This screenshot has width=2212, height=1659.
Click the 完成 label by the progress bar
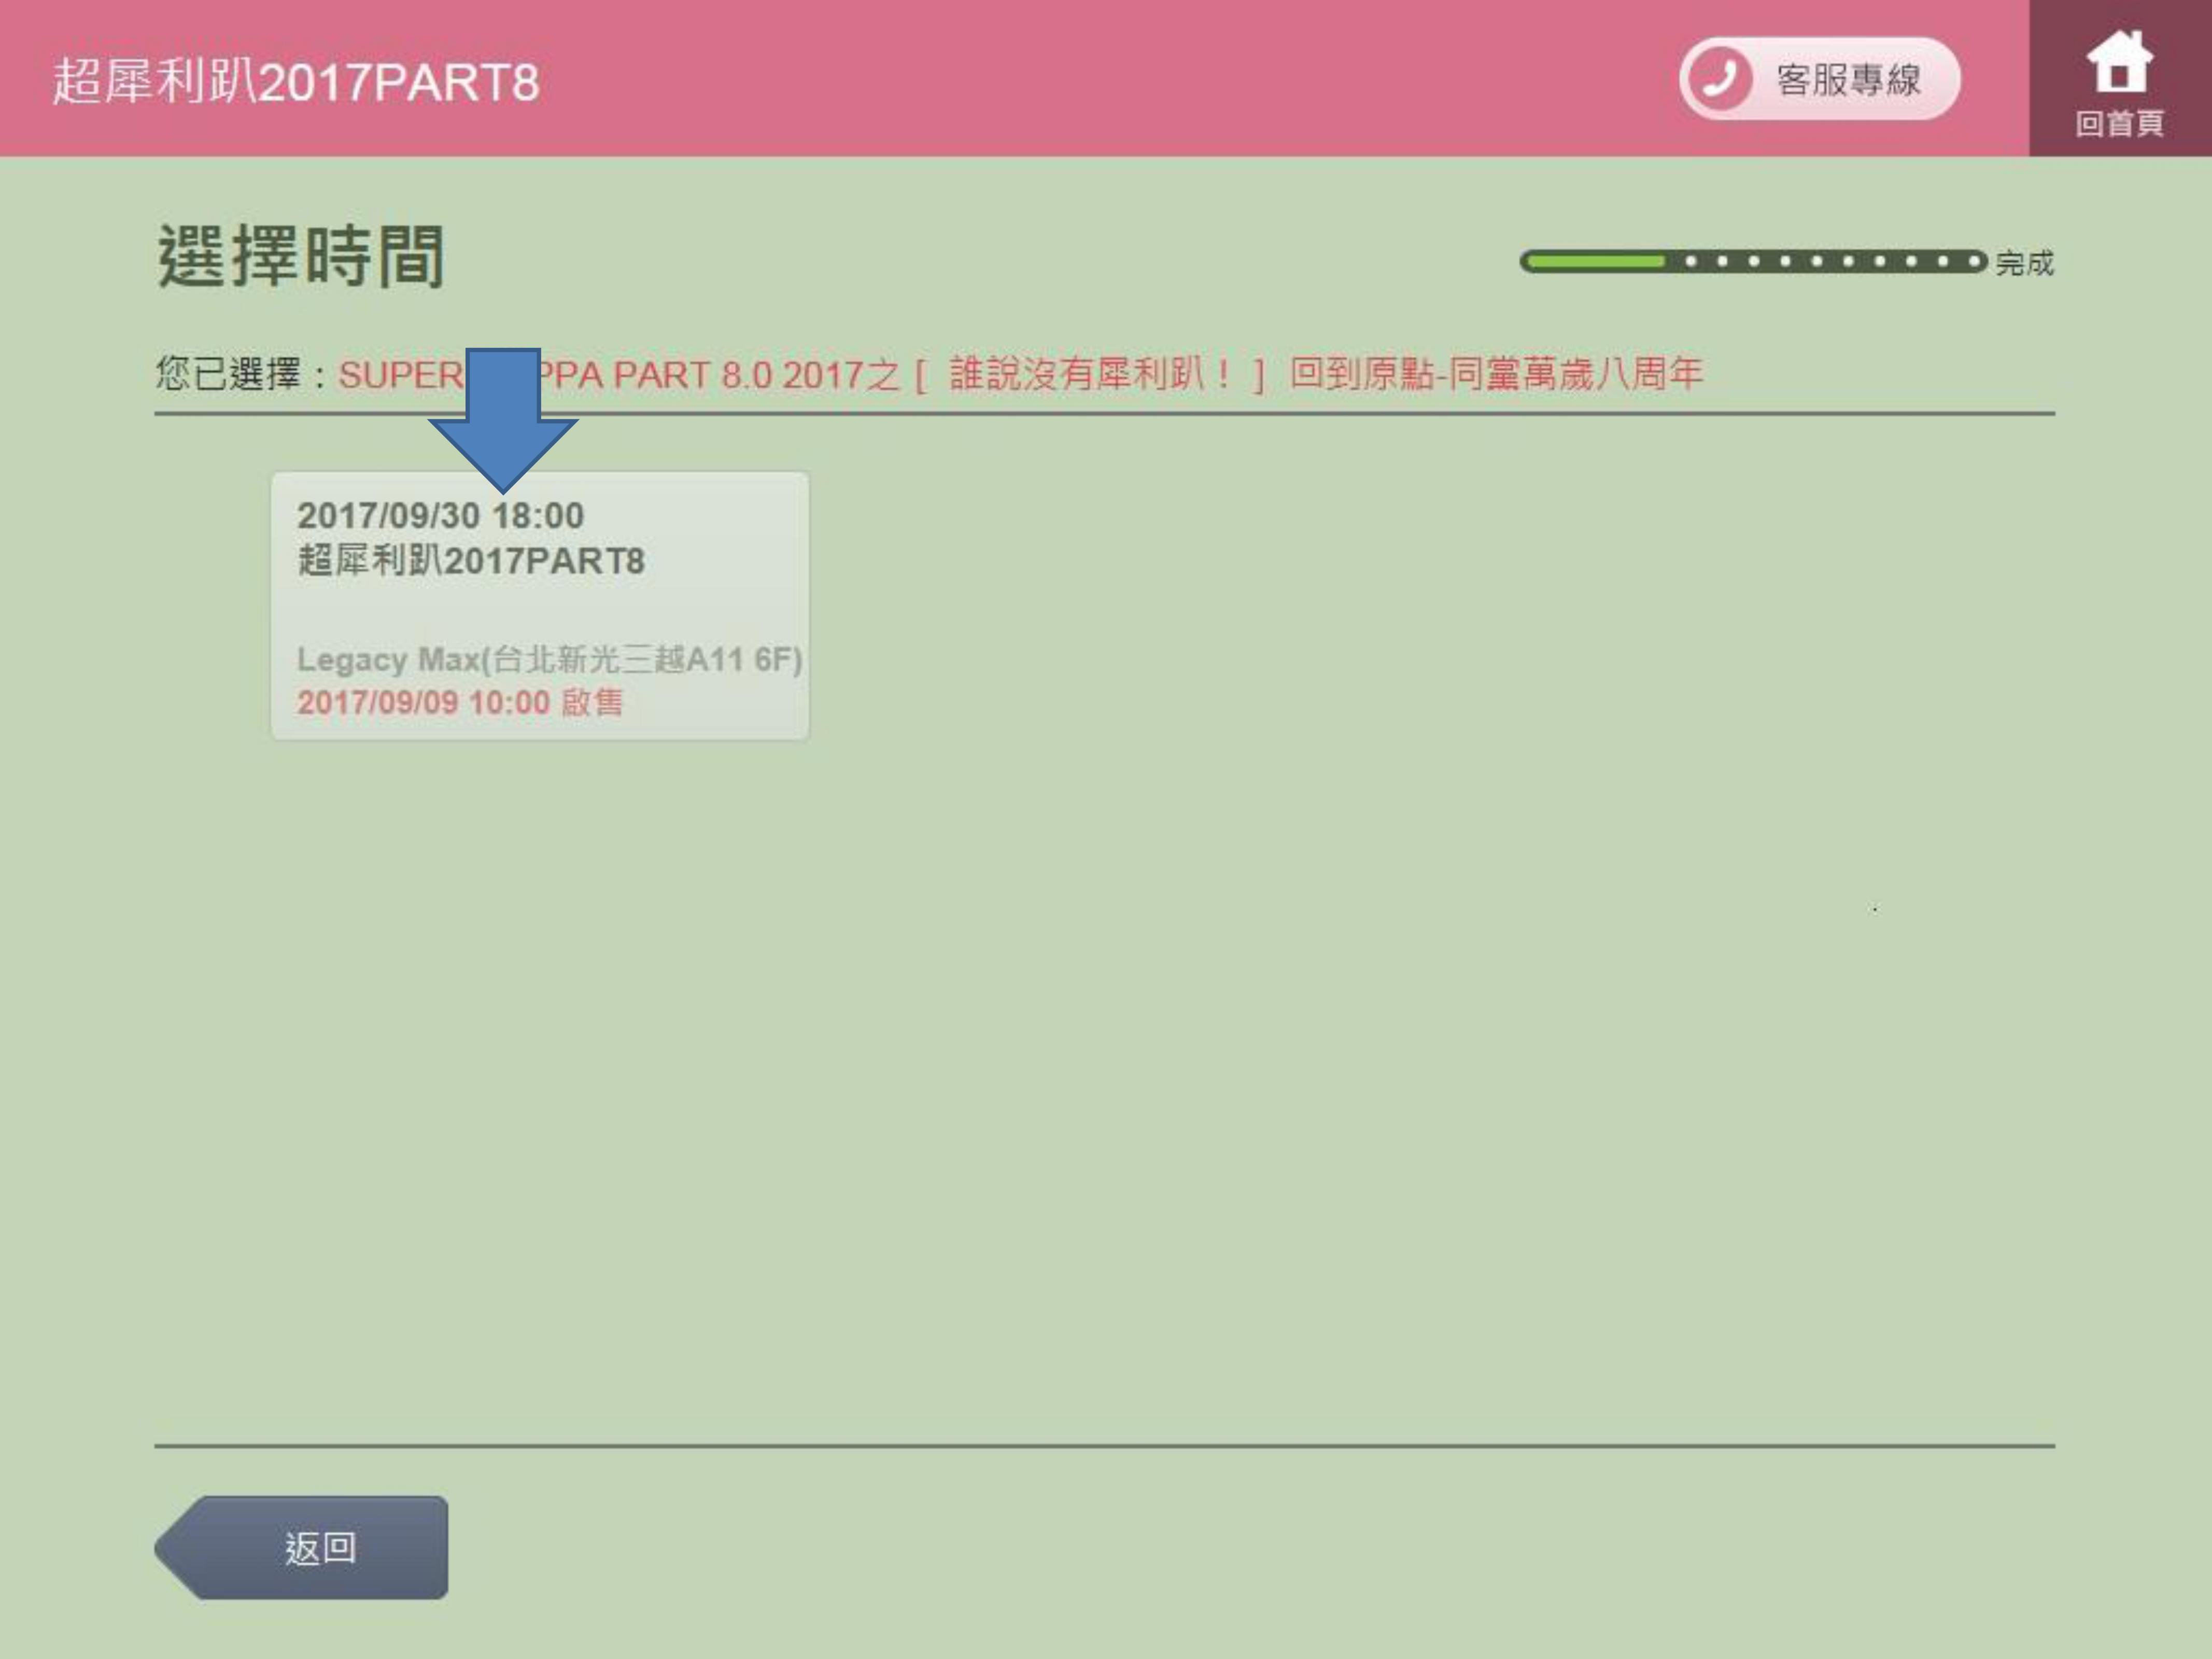tap(2025, 263)
